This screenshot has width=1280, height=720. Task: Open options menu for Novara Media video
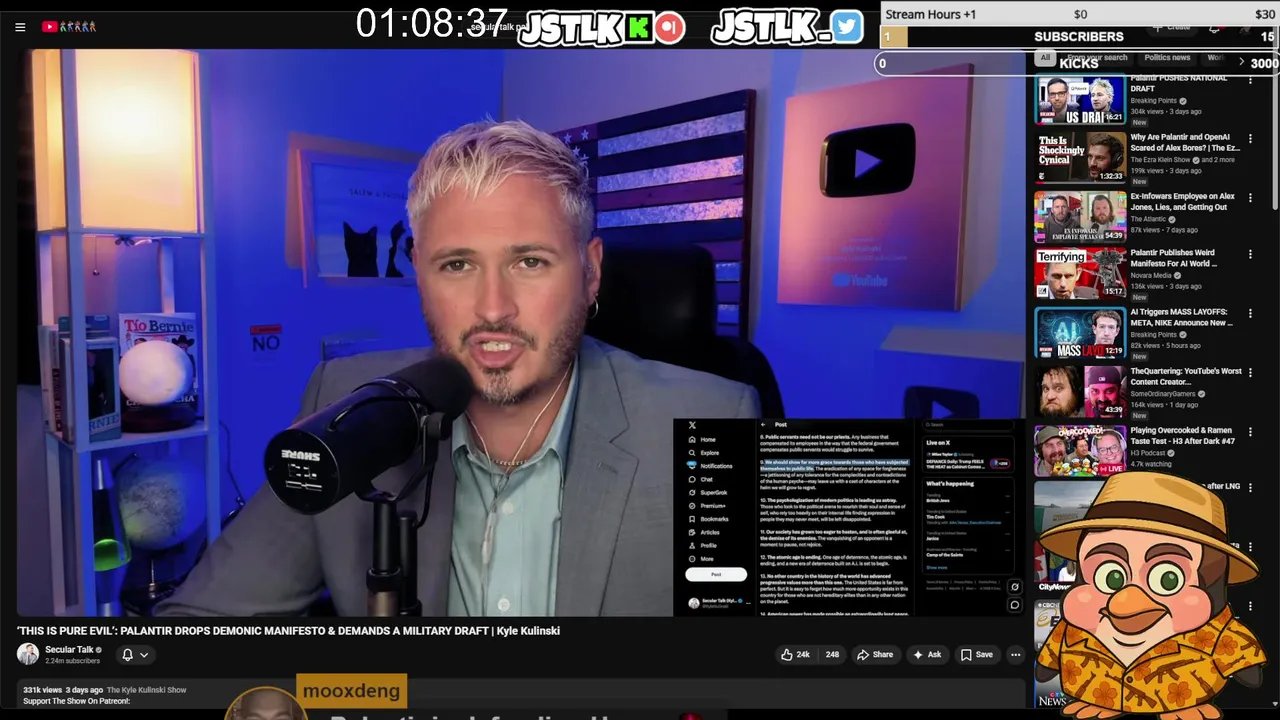(1250, 255)
